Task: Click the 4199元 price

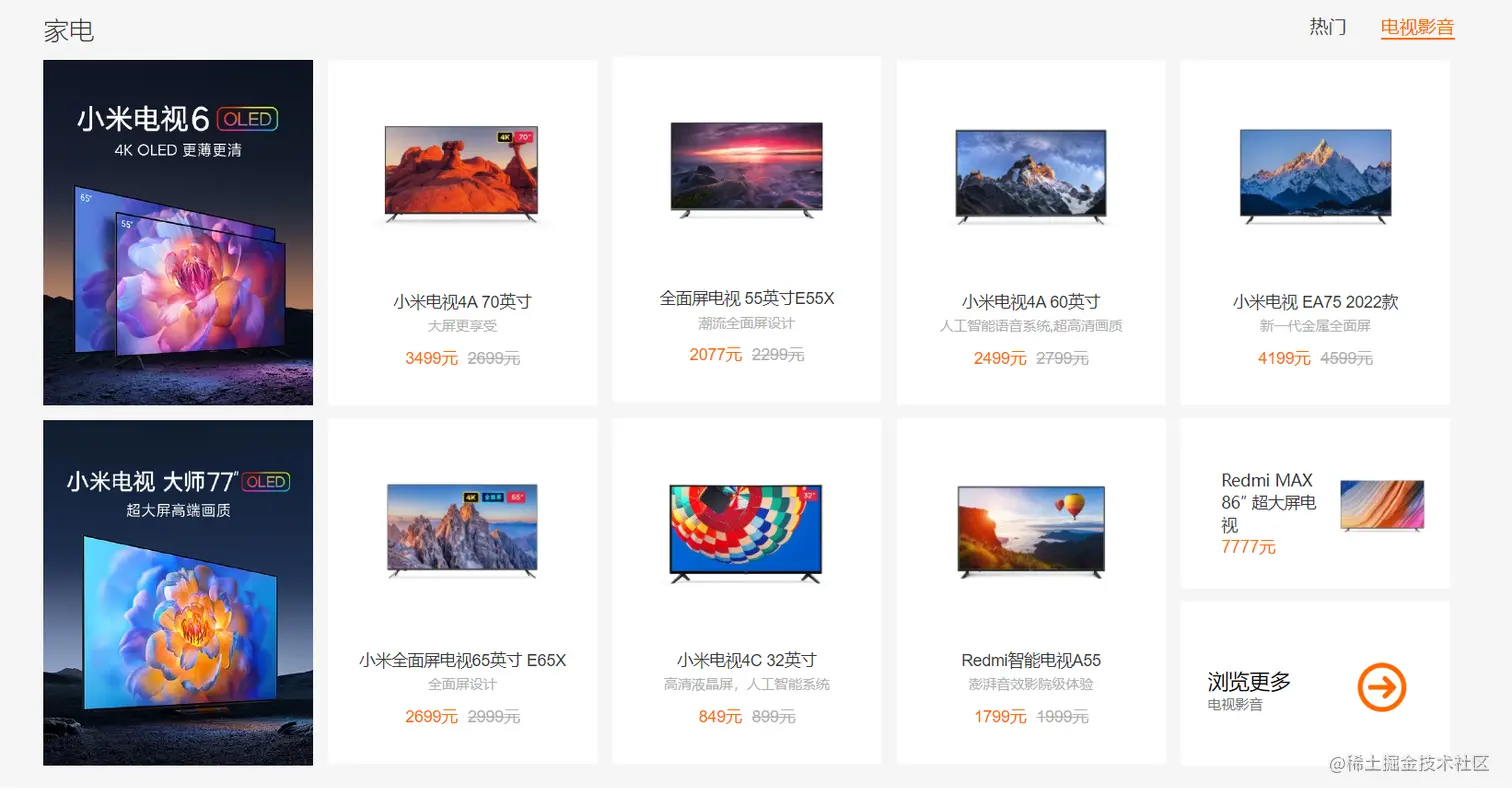Action: point(1284,358)
